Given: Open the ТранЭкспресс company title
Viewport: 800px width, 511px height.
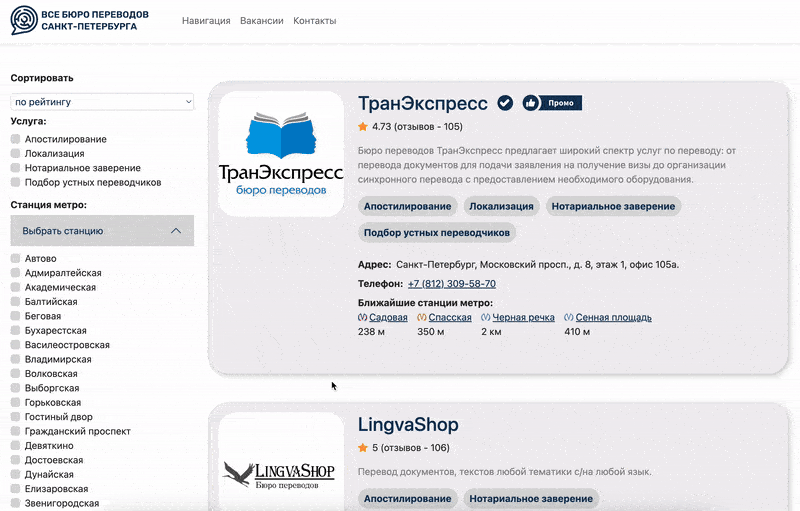Looking at the screenshot, I should [422, 103].
